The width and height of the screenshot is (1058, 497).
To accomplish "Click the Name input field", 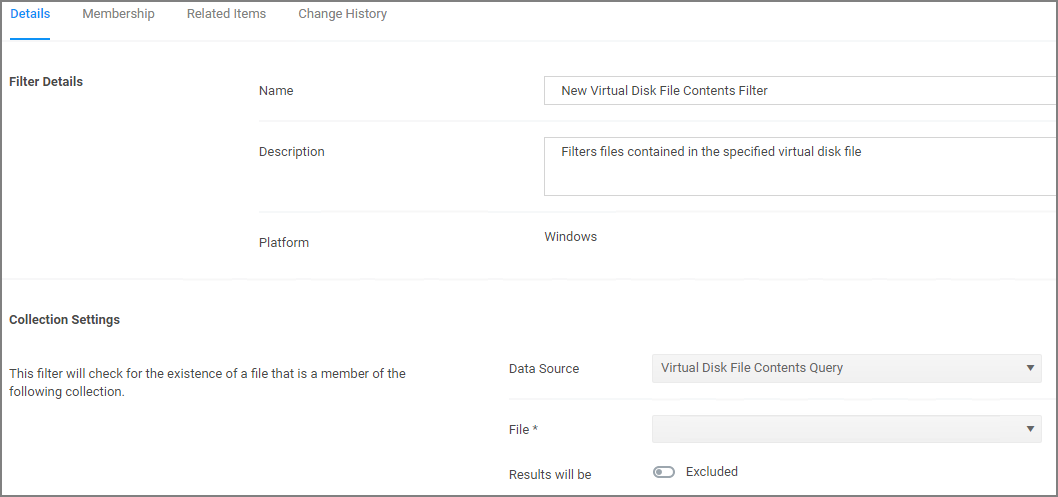I will click(x=800, y=90).
